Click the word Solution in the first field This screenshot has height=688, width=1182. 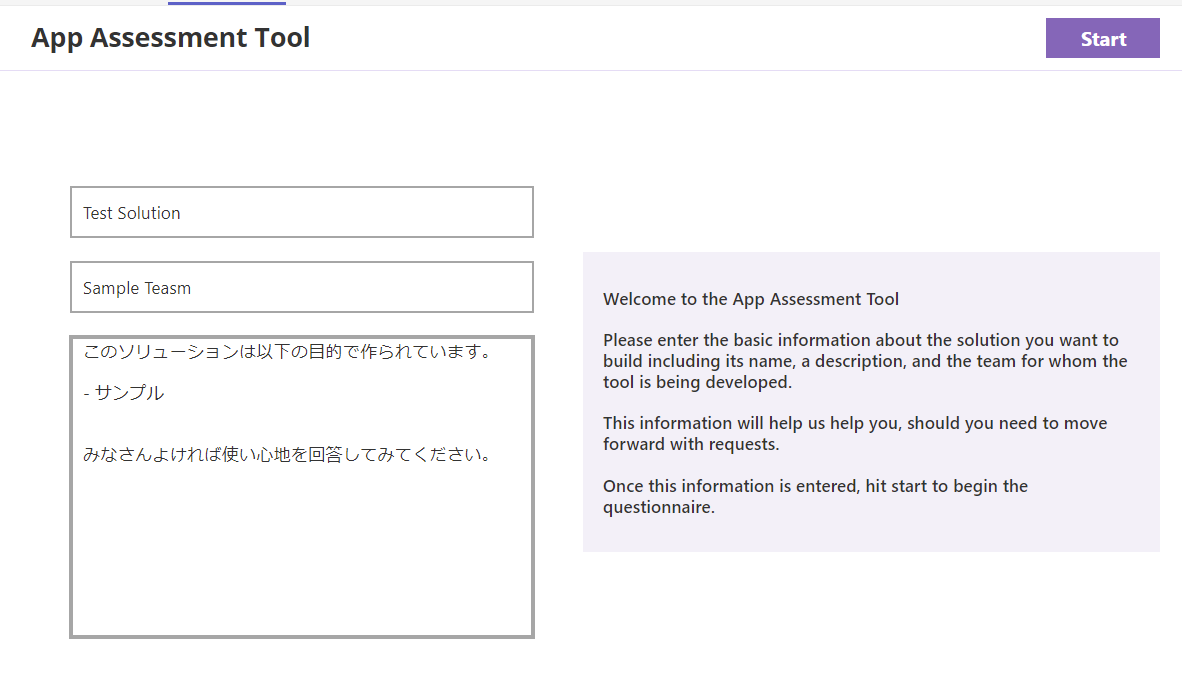149,213
